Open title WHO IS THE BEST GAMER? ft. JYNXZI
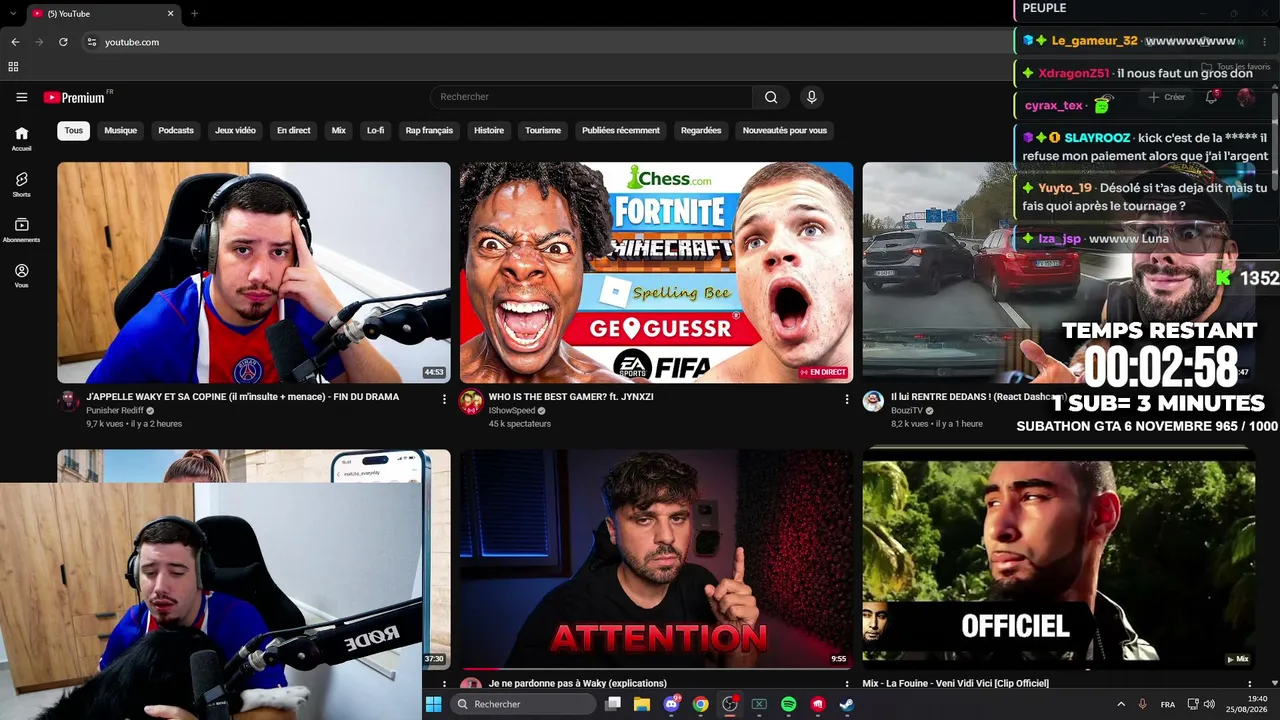Viewport: 1280px width, 720px height. click(571, 397)
